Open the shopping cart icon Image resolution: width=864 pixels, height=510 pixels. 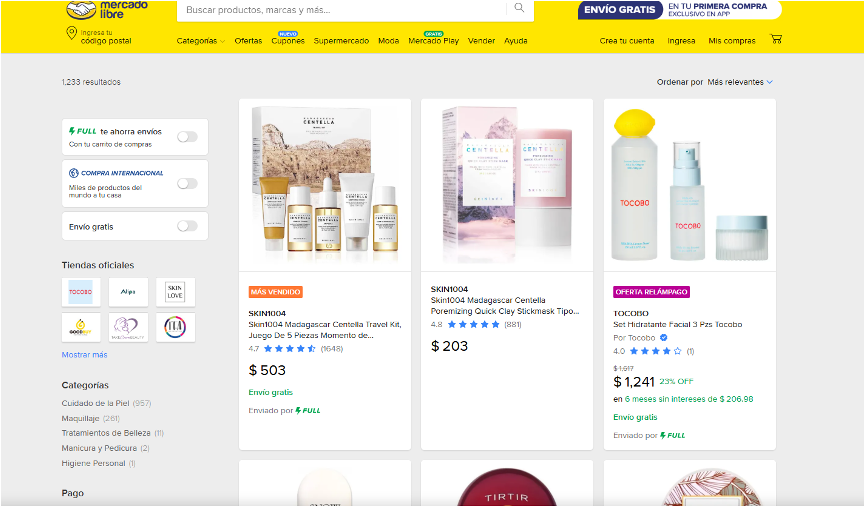click(776, 39)
